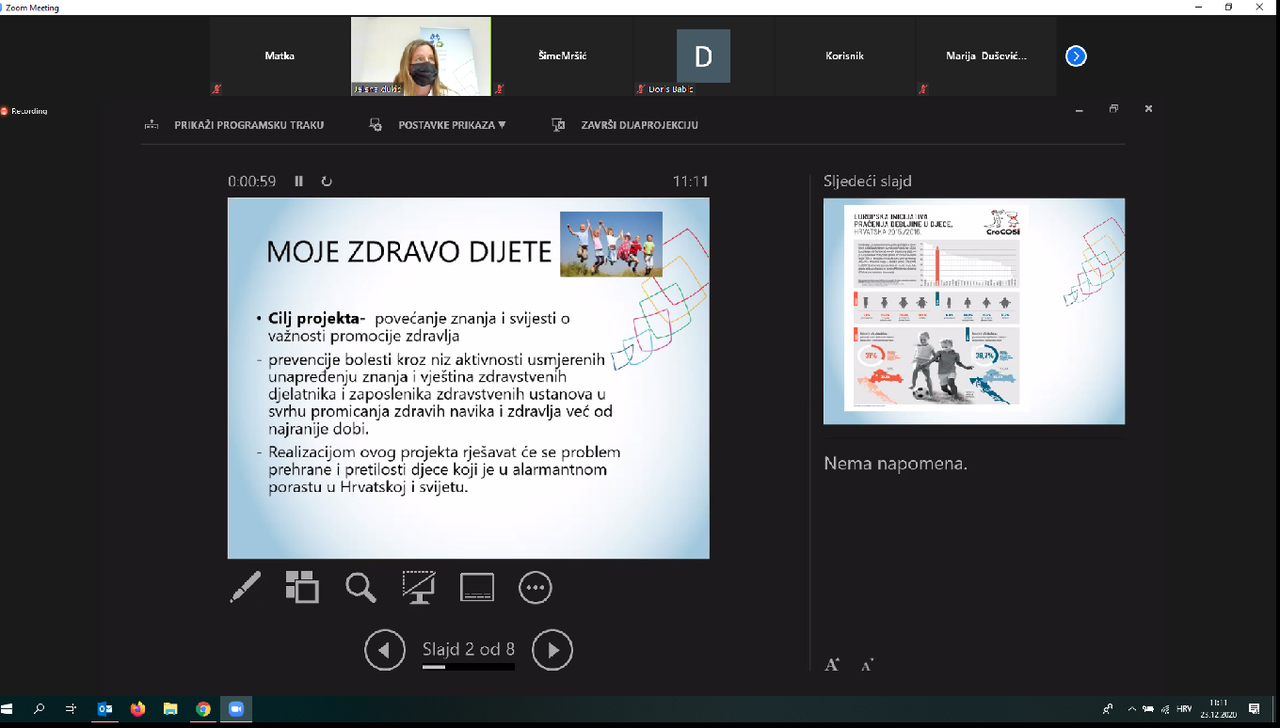Show hidden system tray icons chevron

pos(1131,709)
